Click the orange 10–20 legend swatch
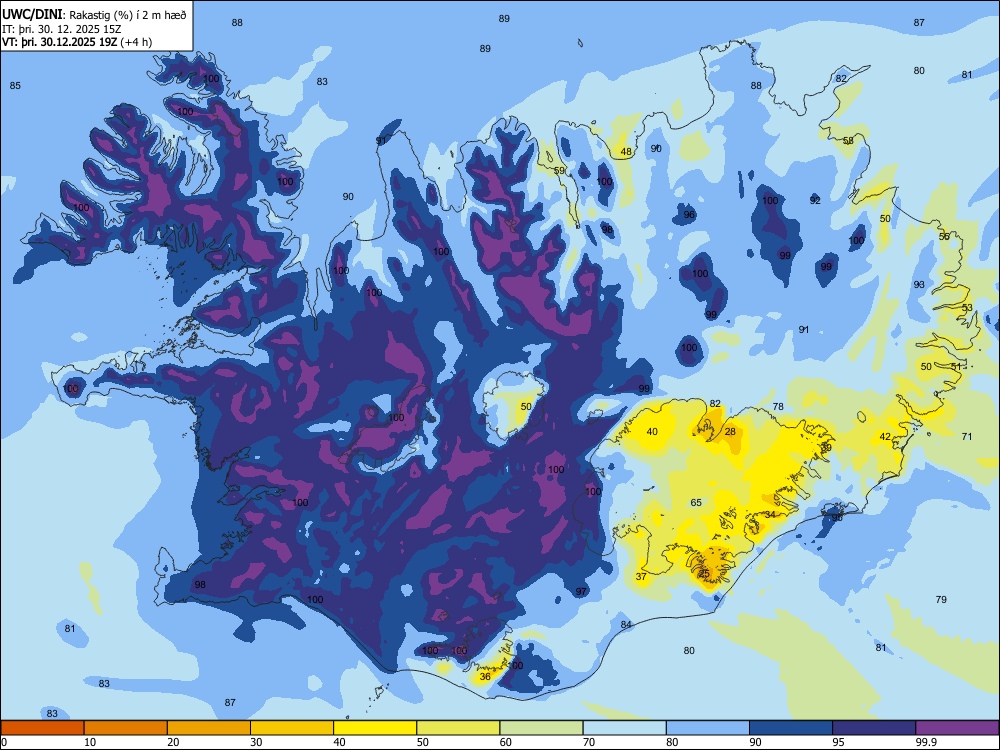The height and width of the screenshot is (750, 1000). click(126, 728)
